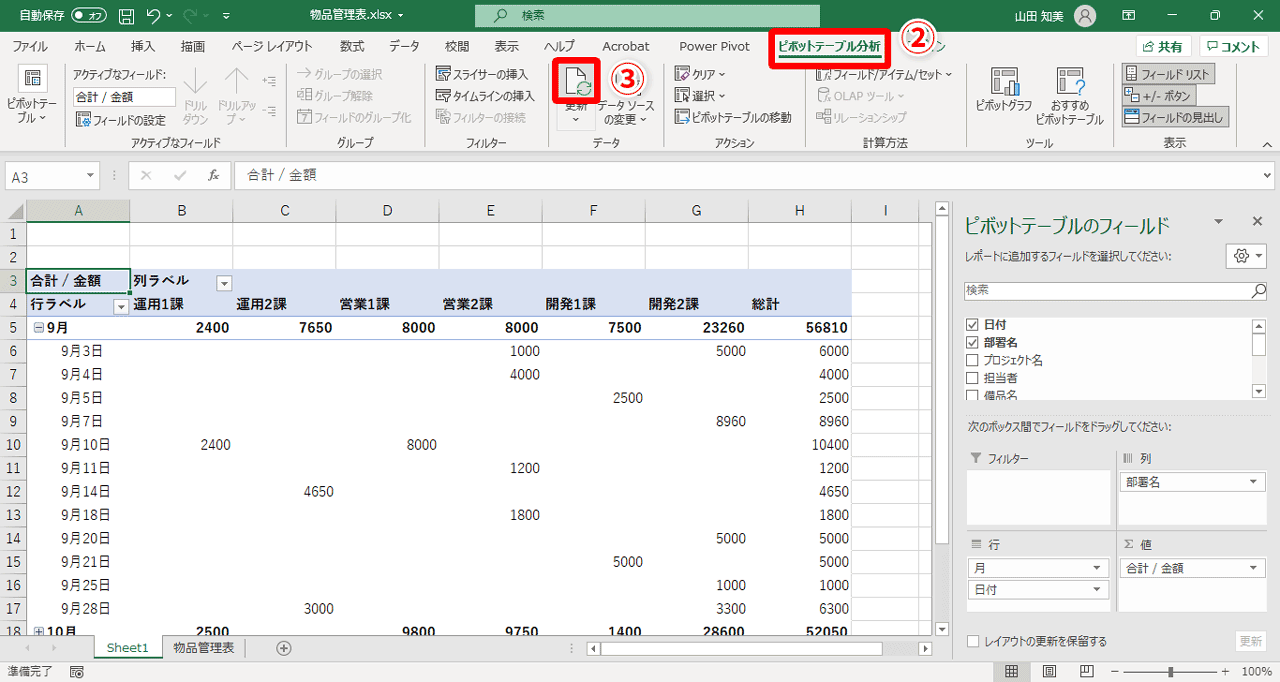Insert a Timeline (タイムラインの挿入)
Viewport: 1280px width, 682px height.
485,96
